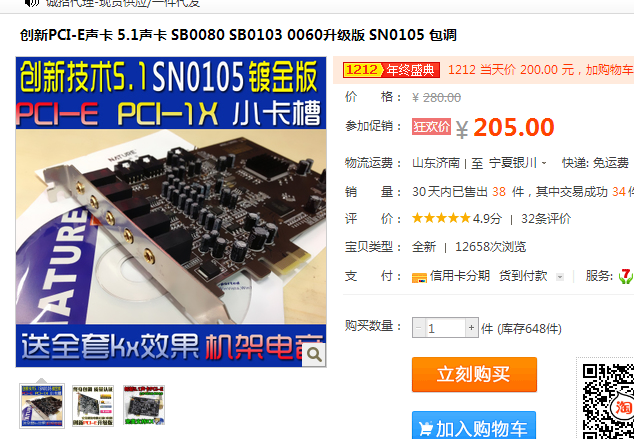
Task: Click the speaker announcement icon at top
Action: 32,3
